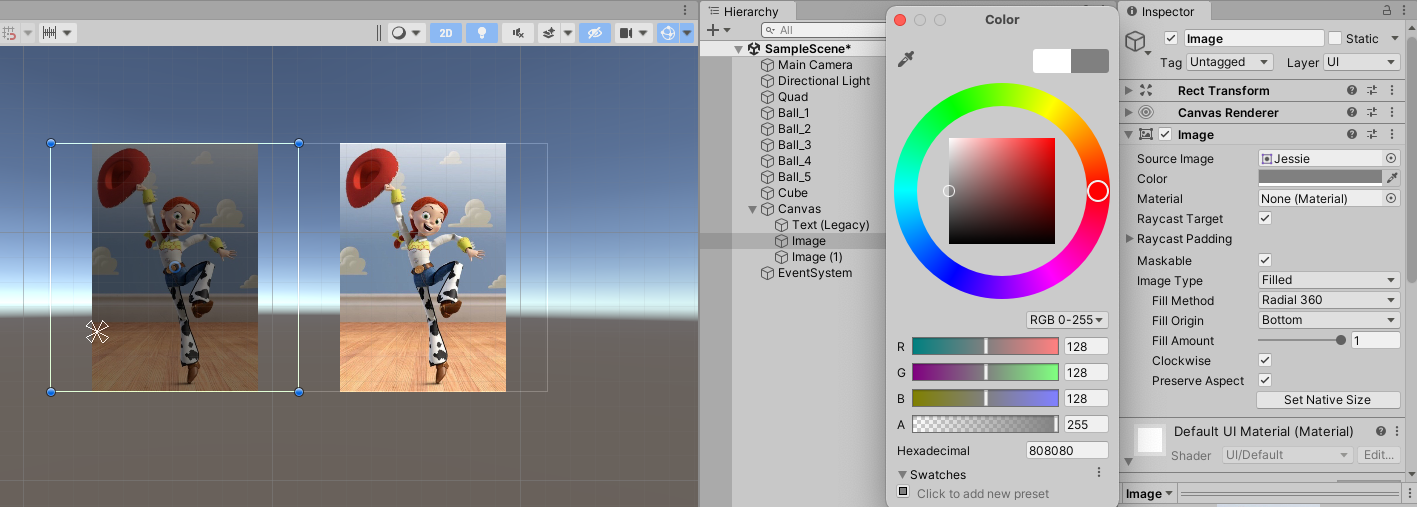This screenshot has height=507, width=1417.
Task: Pick a color with the Color window eyedropper
Action: point(906,61)
